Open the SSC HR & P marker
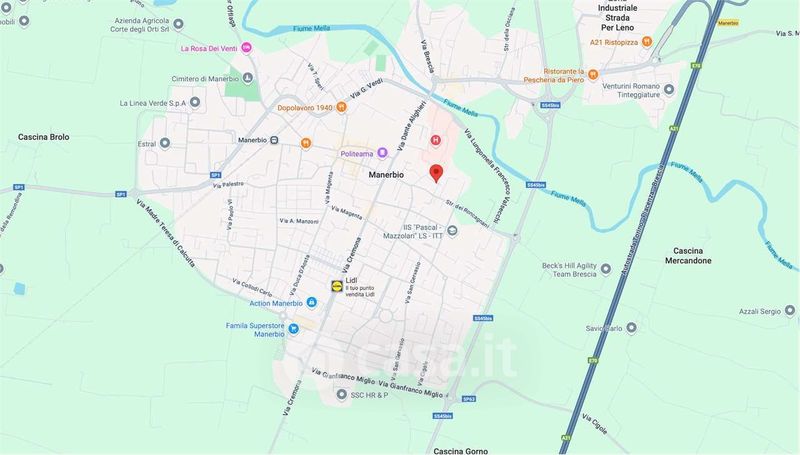 point(342,394)
